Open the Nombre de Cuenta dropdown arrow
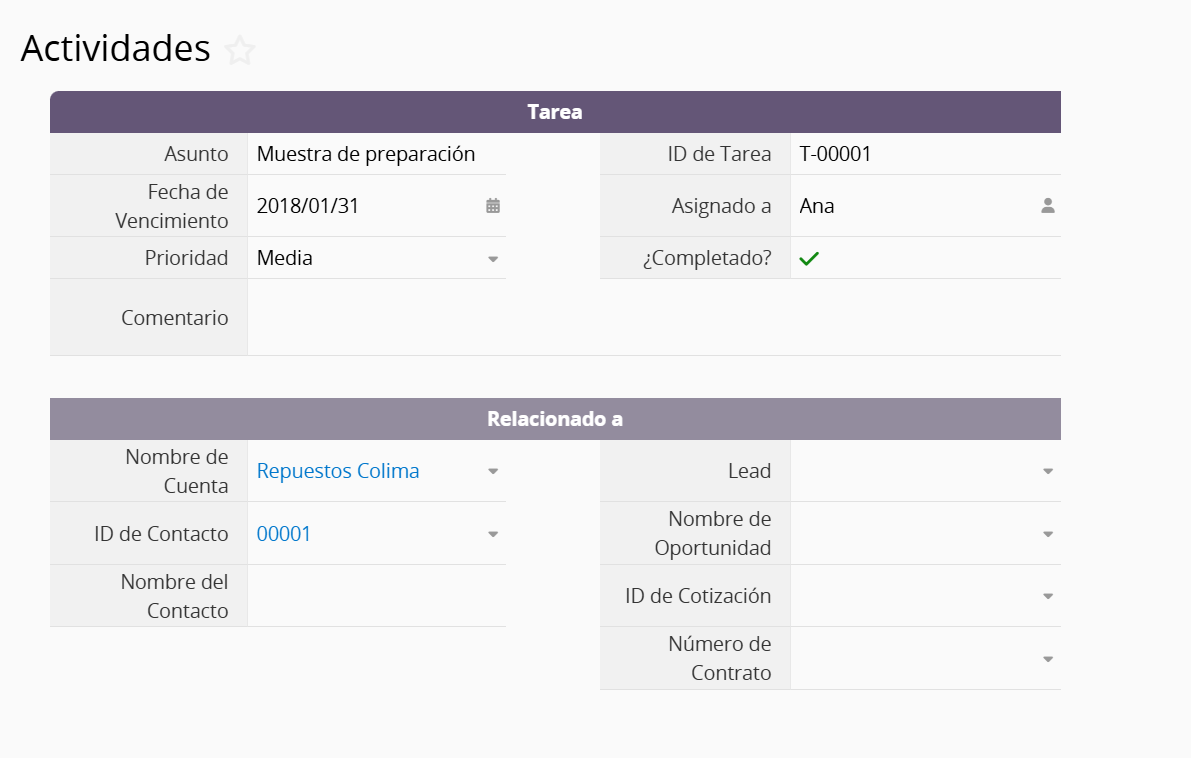 point(493,472)
